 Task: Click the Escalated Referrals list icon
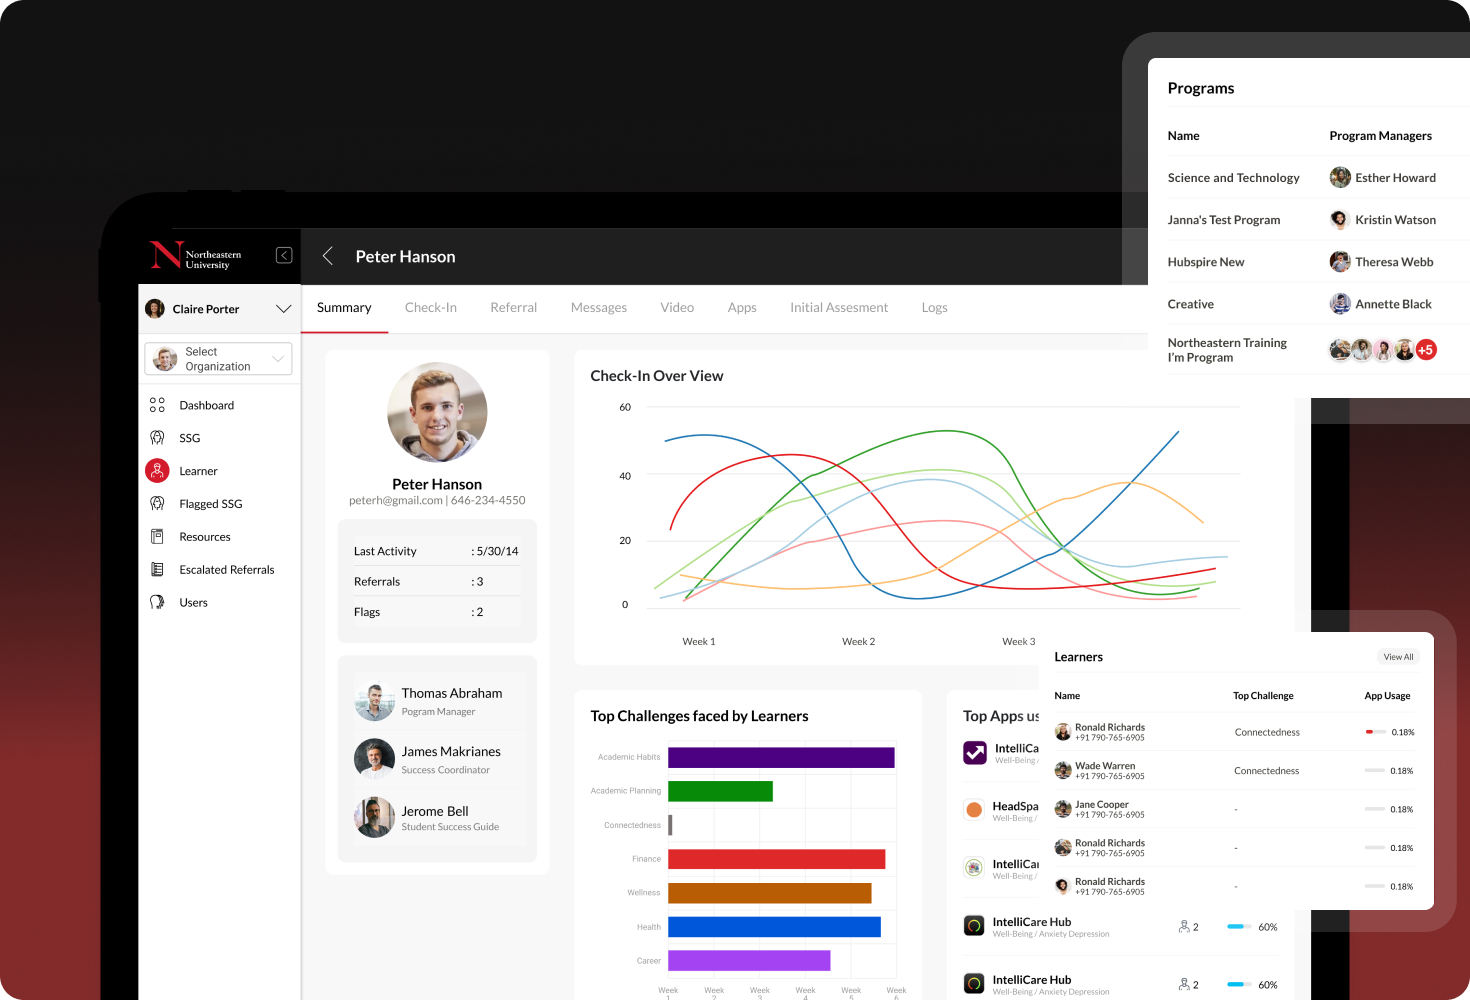pos(157,570)
